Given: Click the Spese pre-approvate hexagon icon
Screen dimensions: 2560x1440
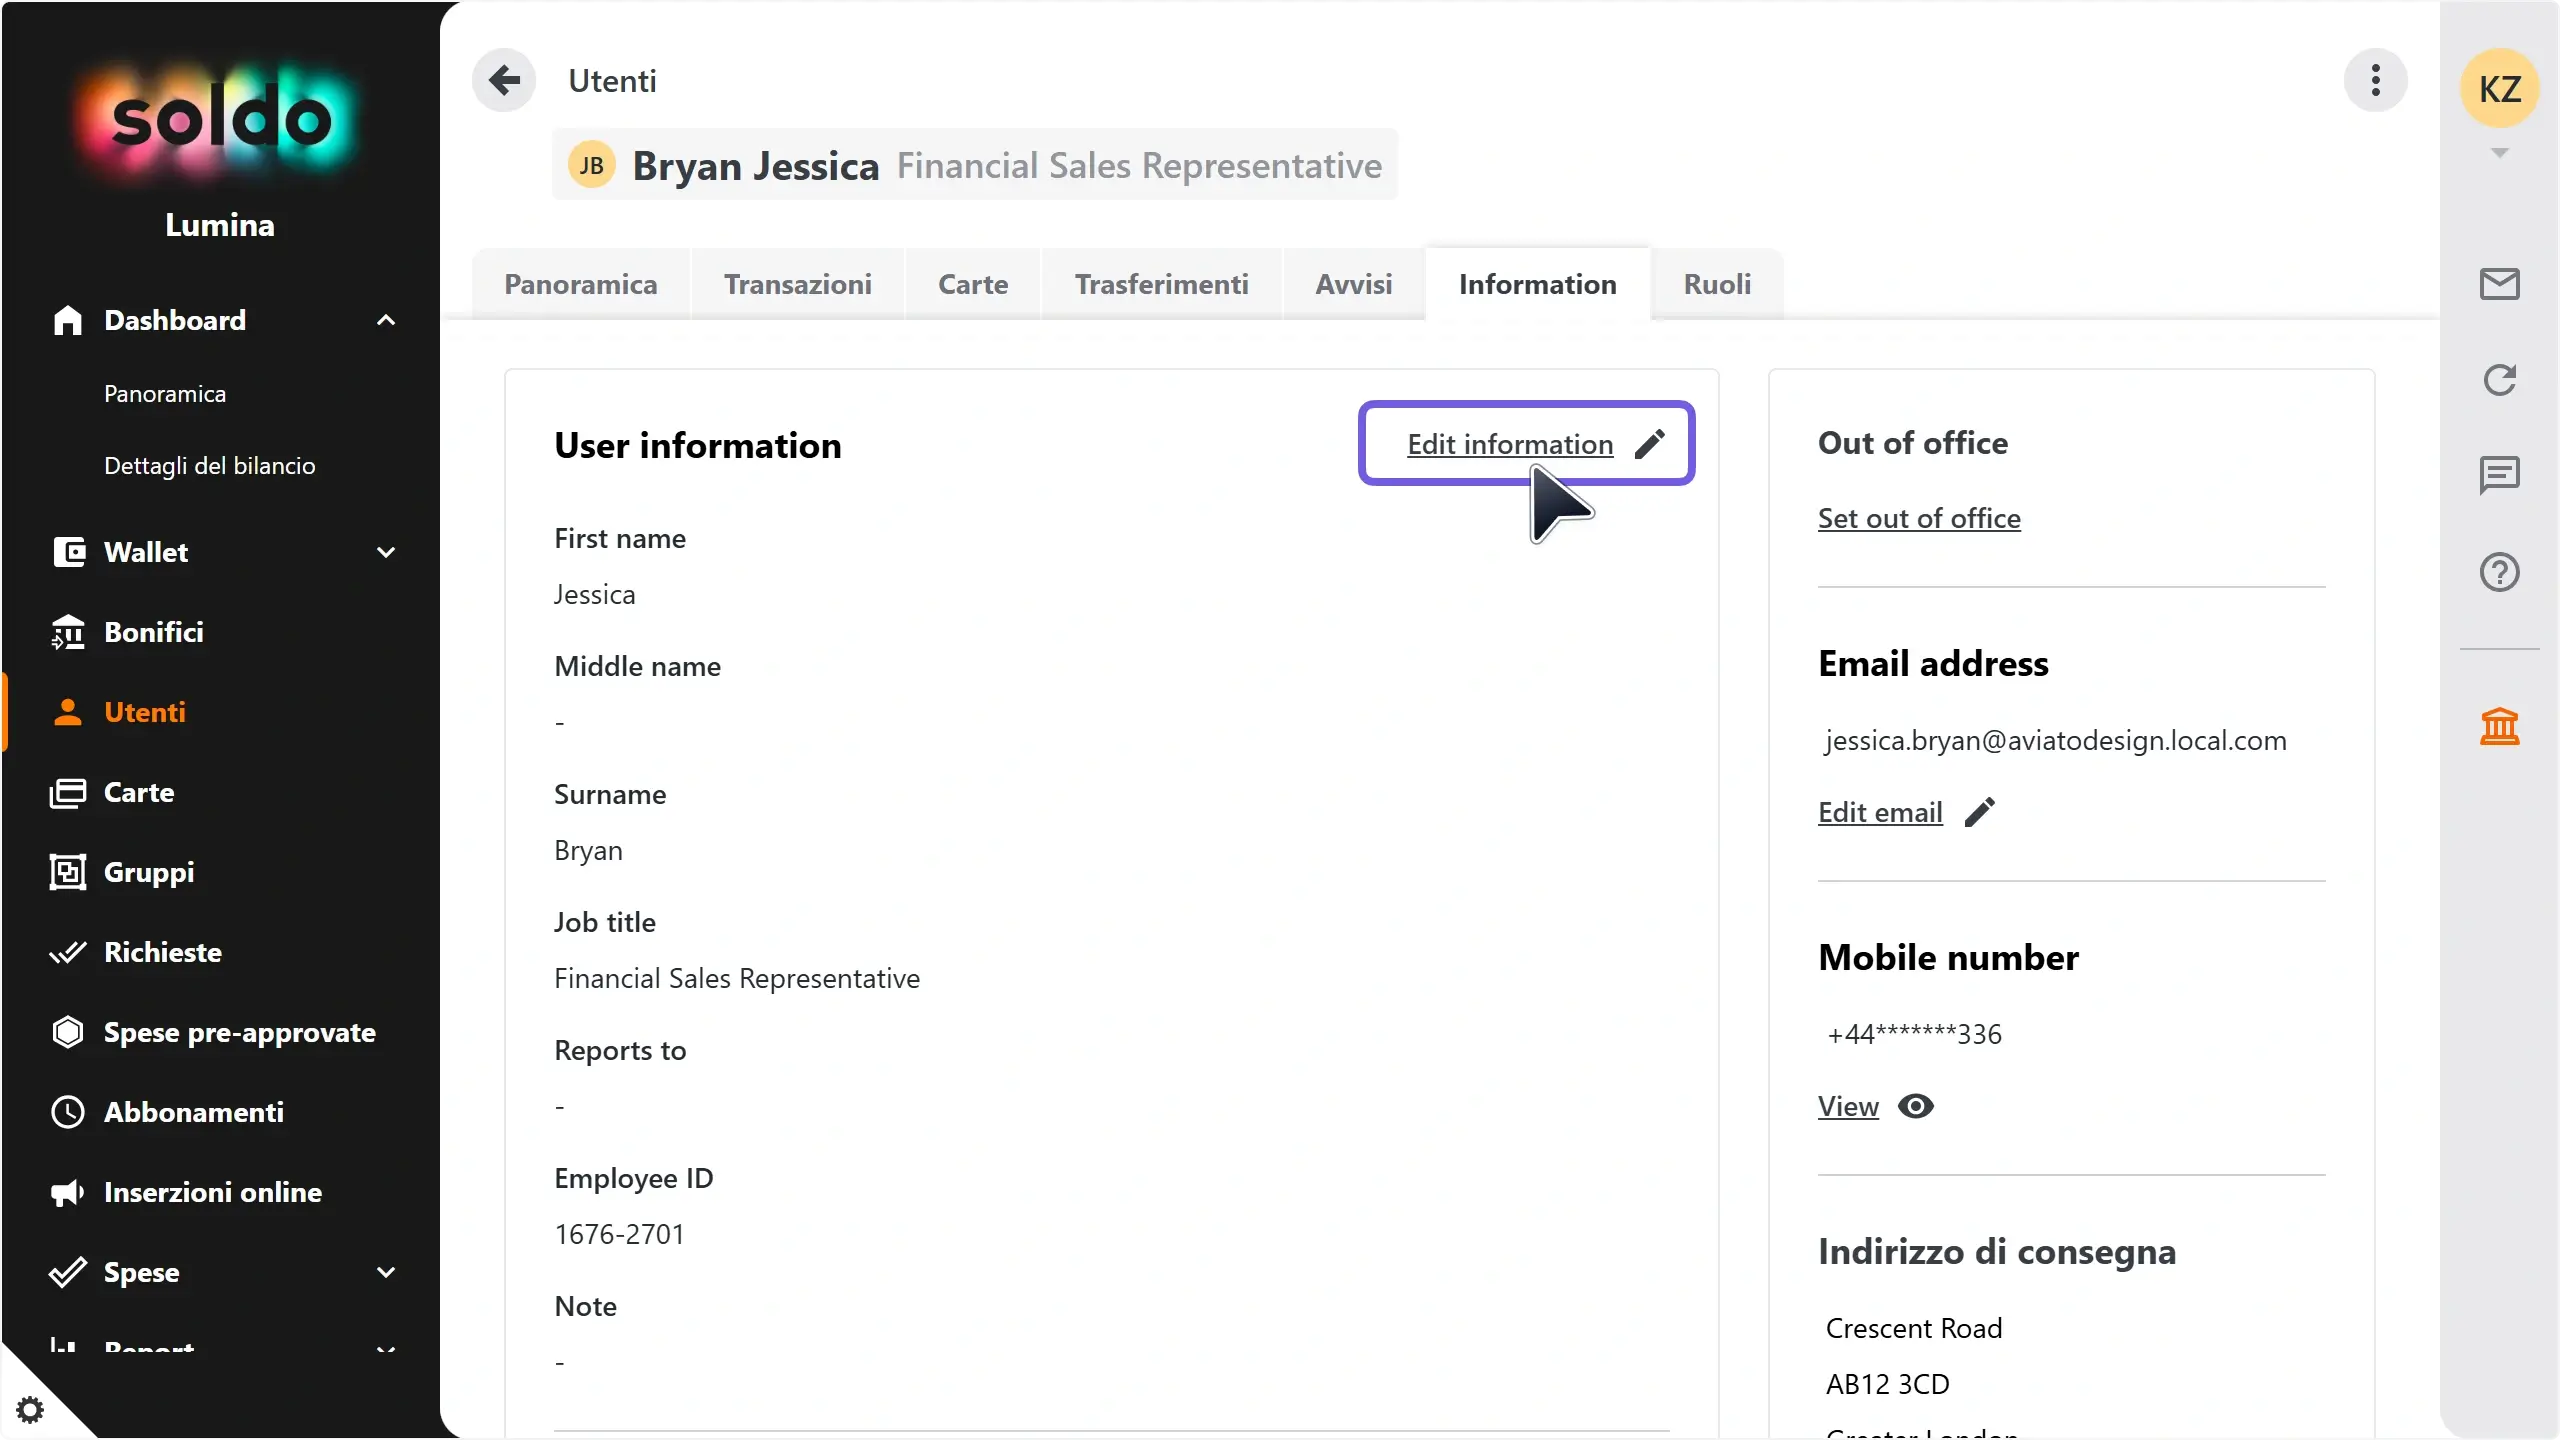Looking at the screenshot, I should (x=67, y=1032).
